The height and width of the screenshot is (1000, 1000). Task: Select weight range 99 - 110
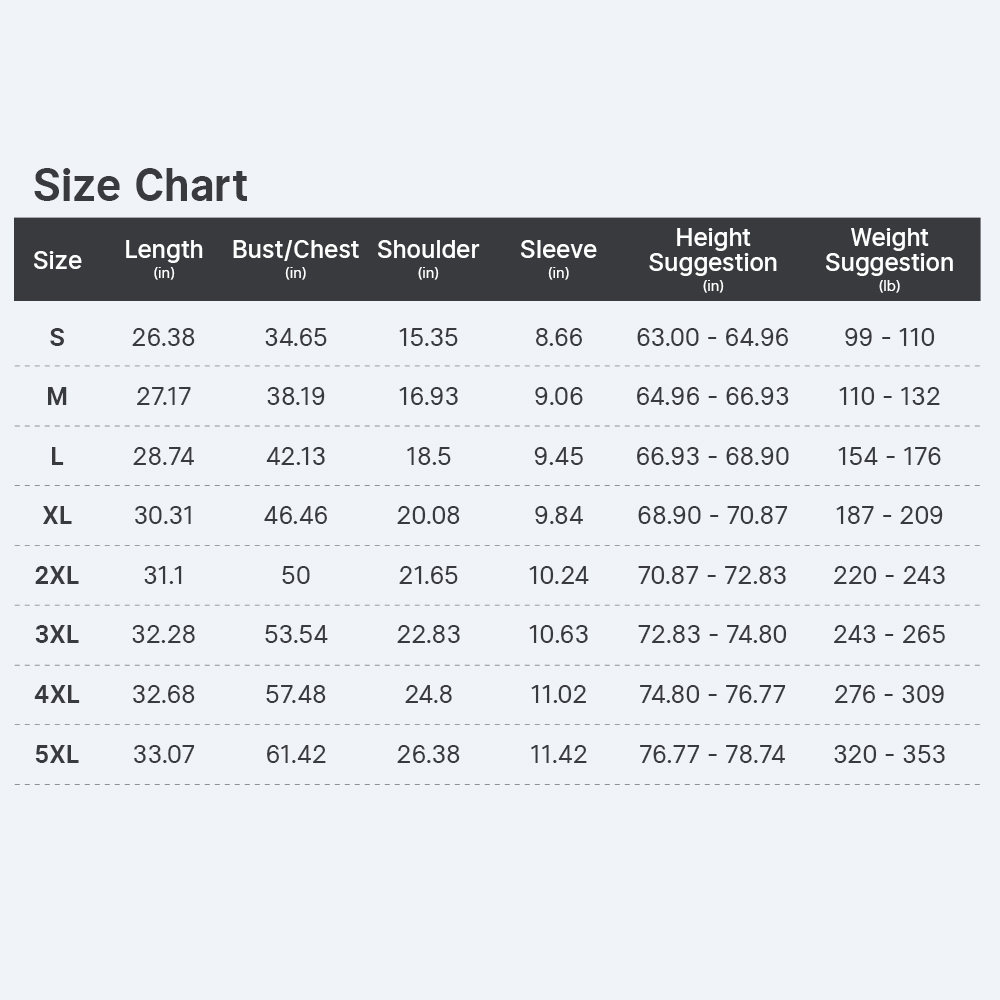pyautogui.click(x=889, y=337)
